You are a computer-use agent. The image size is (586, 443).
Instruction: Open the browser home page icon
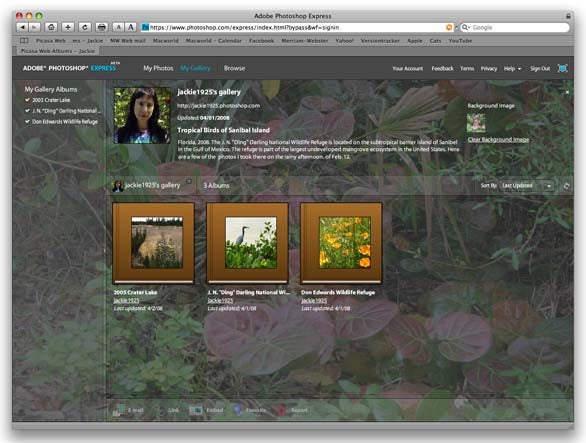(51, 27)
